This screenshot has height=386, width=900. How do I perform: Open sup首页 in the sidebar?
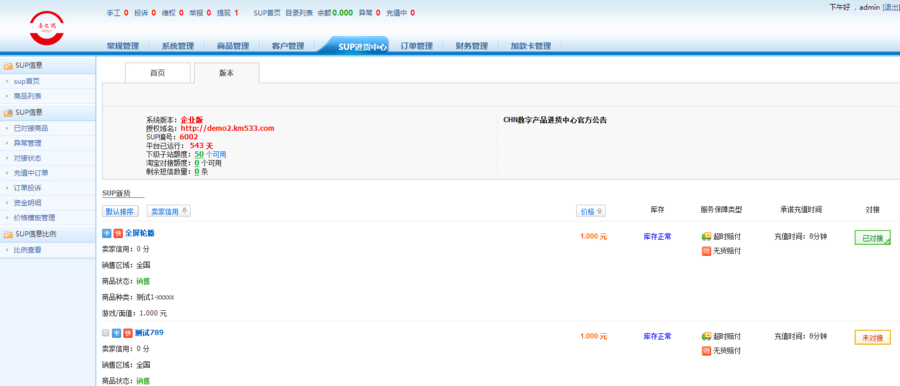pos(26,82)
